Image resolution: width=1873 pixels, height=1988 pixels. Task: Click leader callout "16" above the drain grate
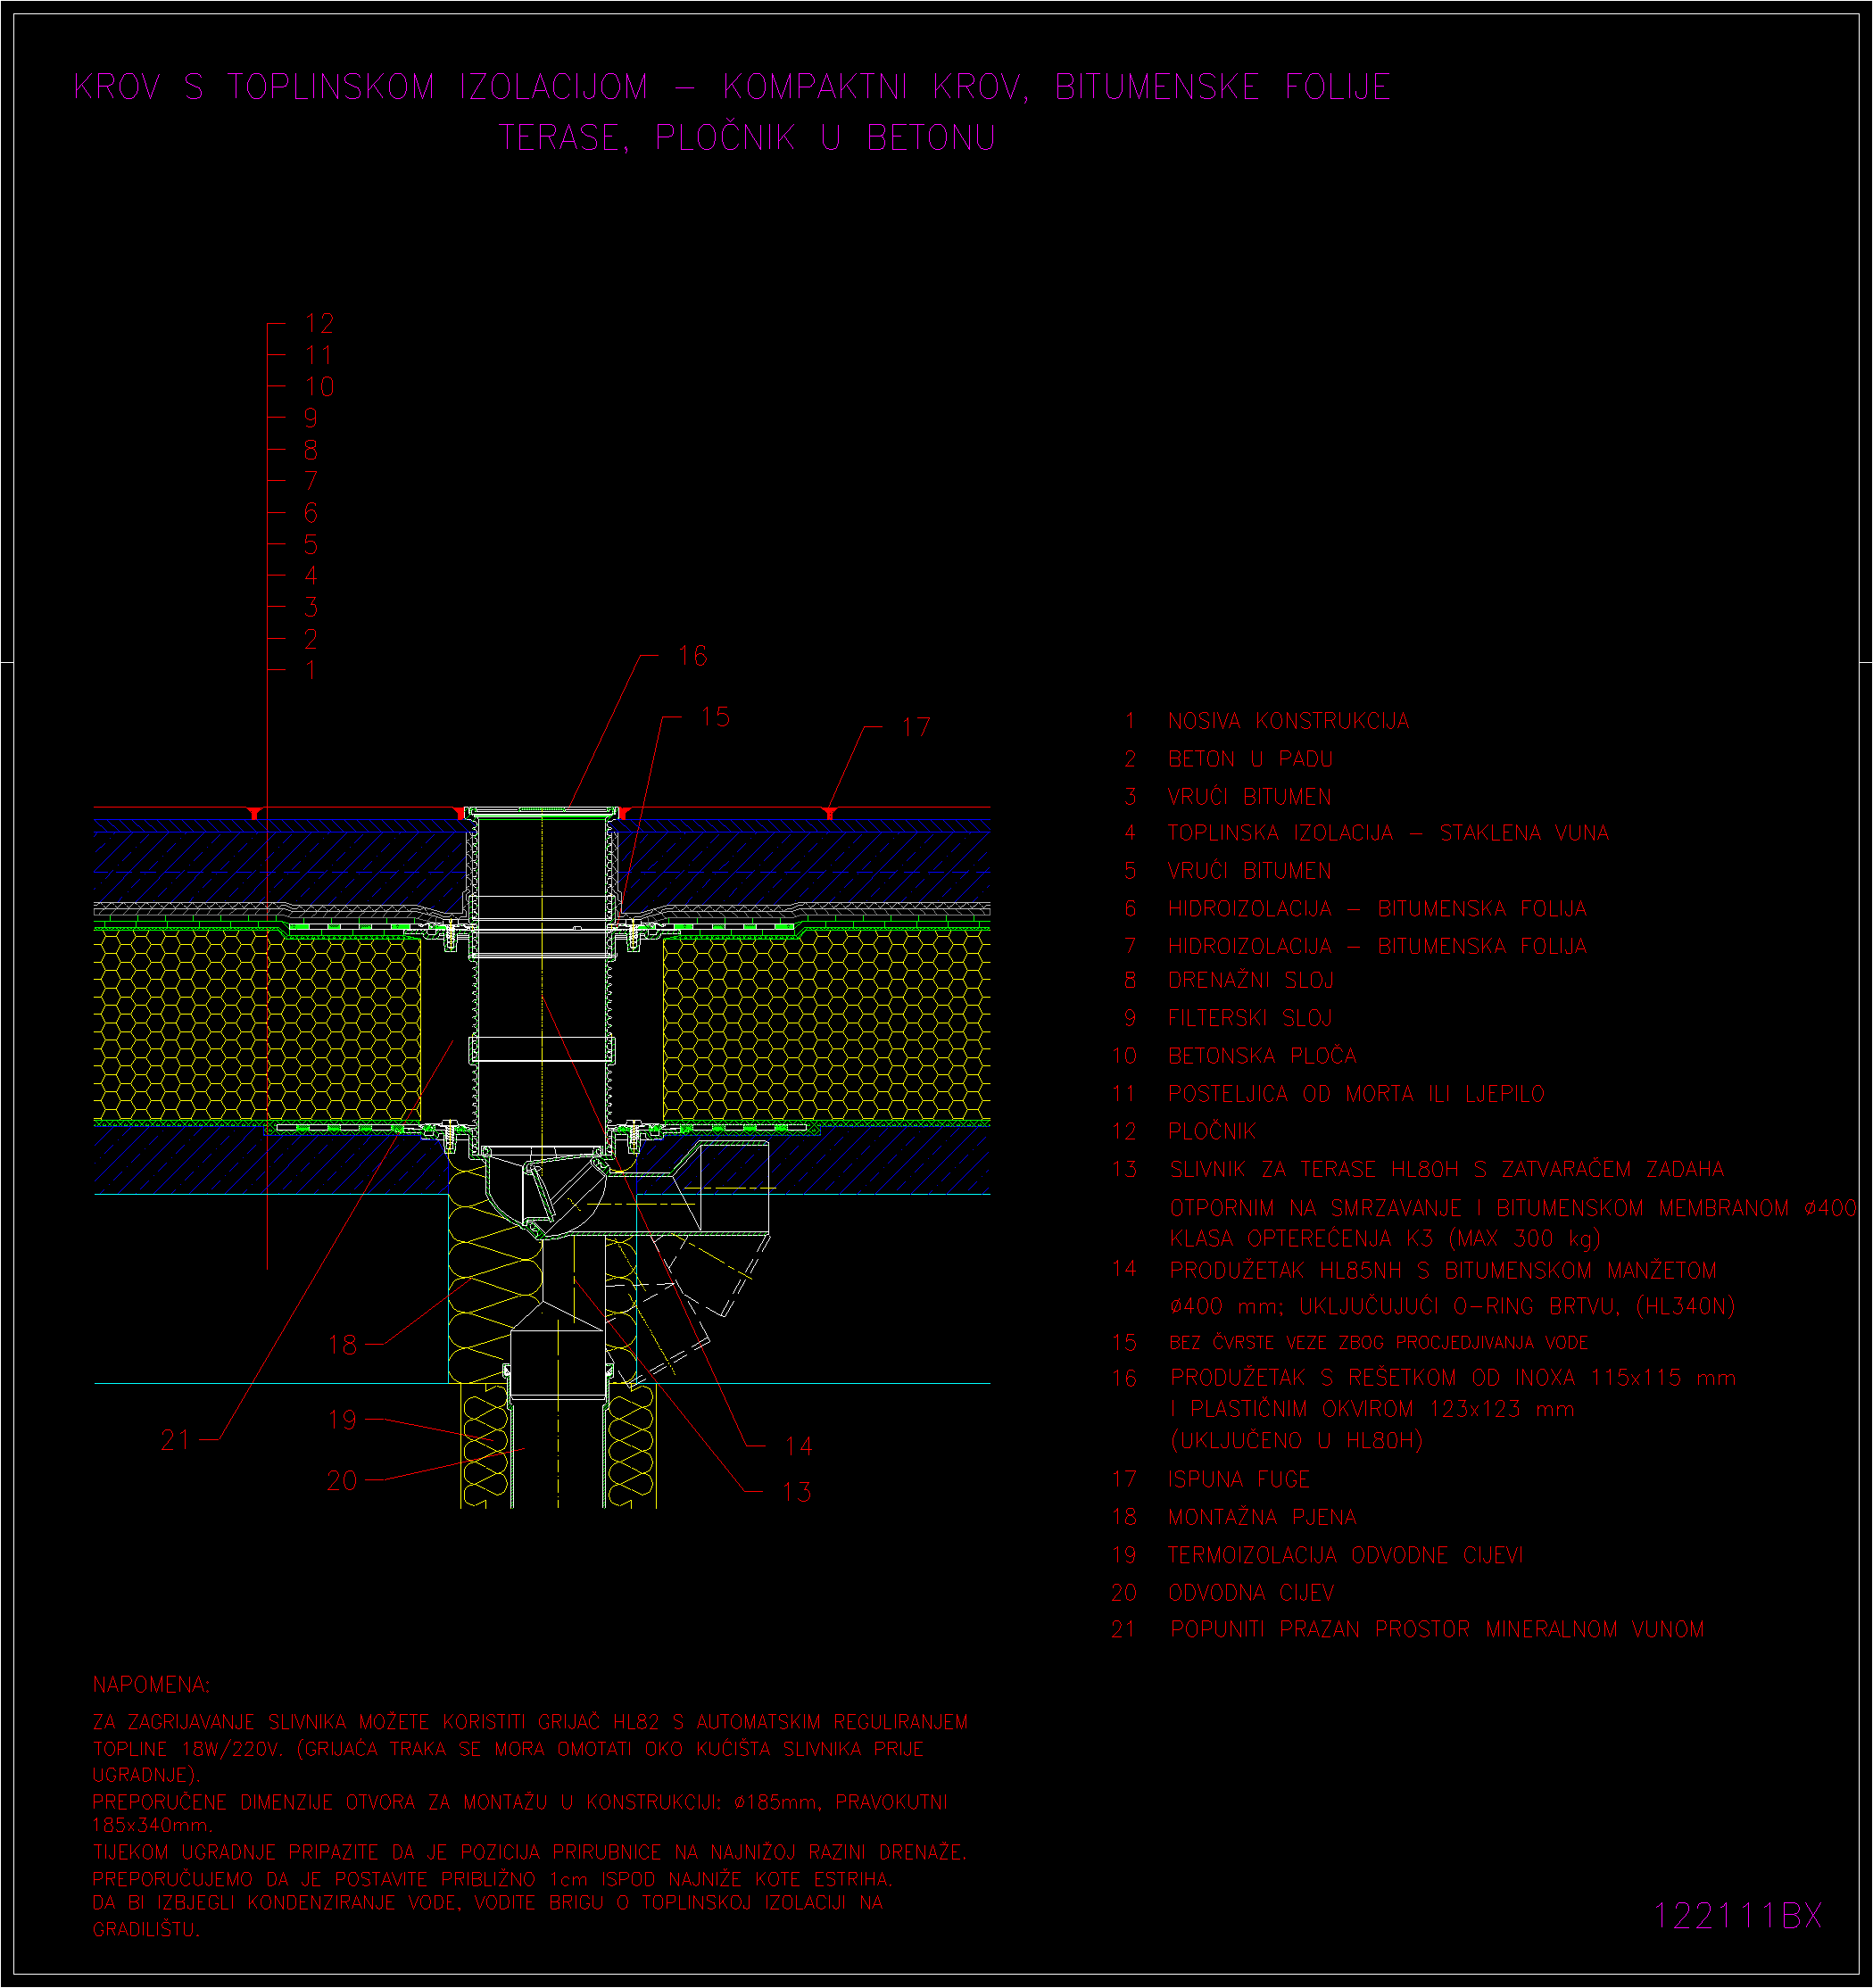[x=692, y=656]
